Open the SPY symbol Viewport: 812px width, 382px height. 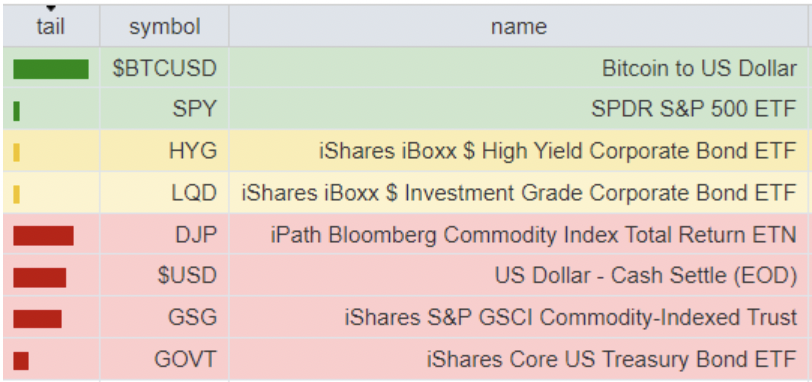tap(194, 110)
